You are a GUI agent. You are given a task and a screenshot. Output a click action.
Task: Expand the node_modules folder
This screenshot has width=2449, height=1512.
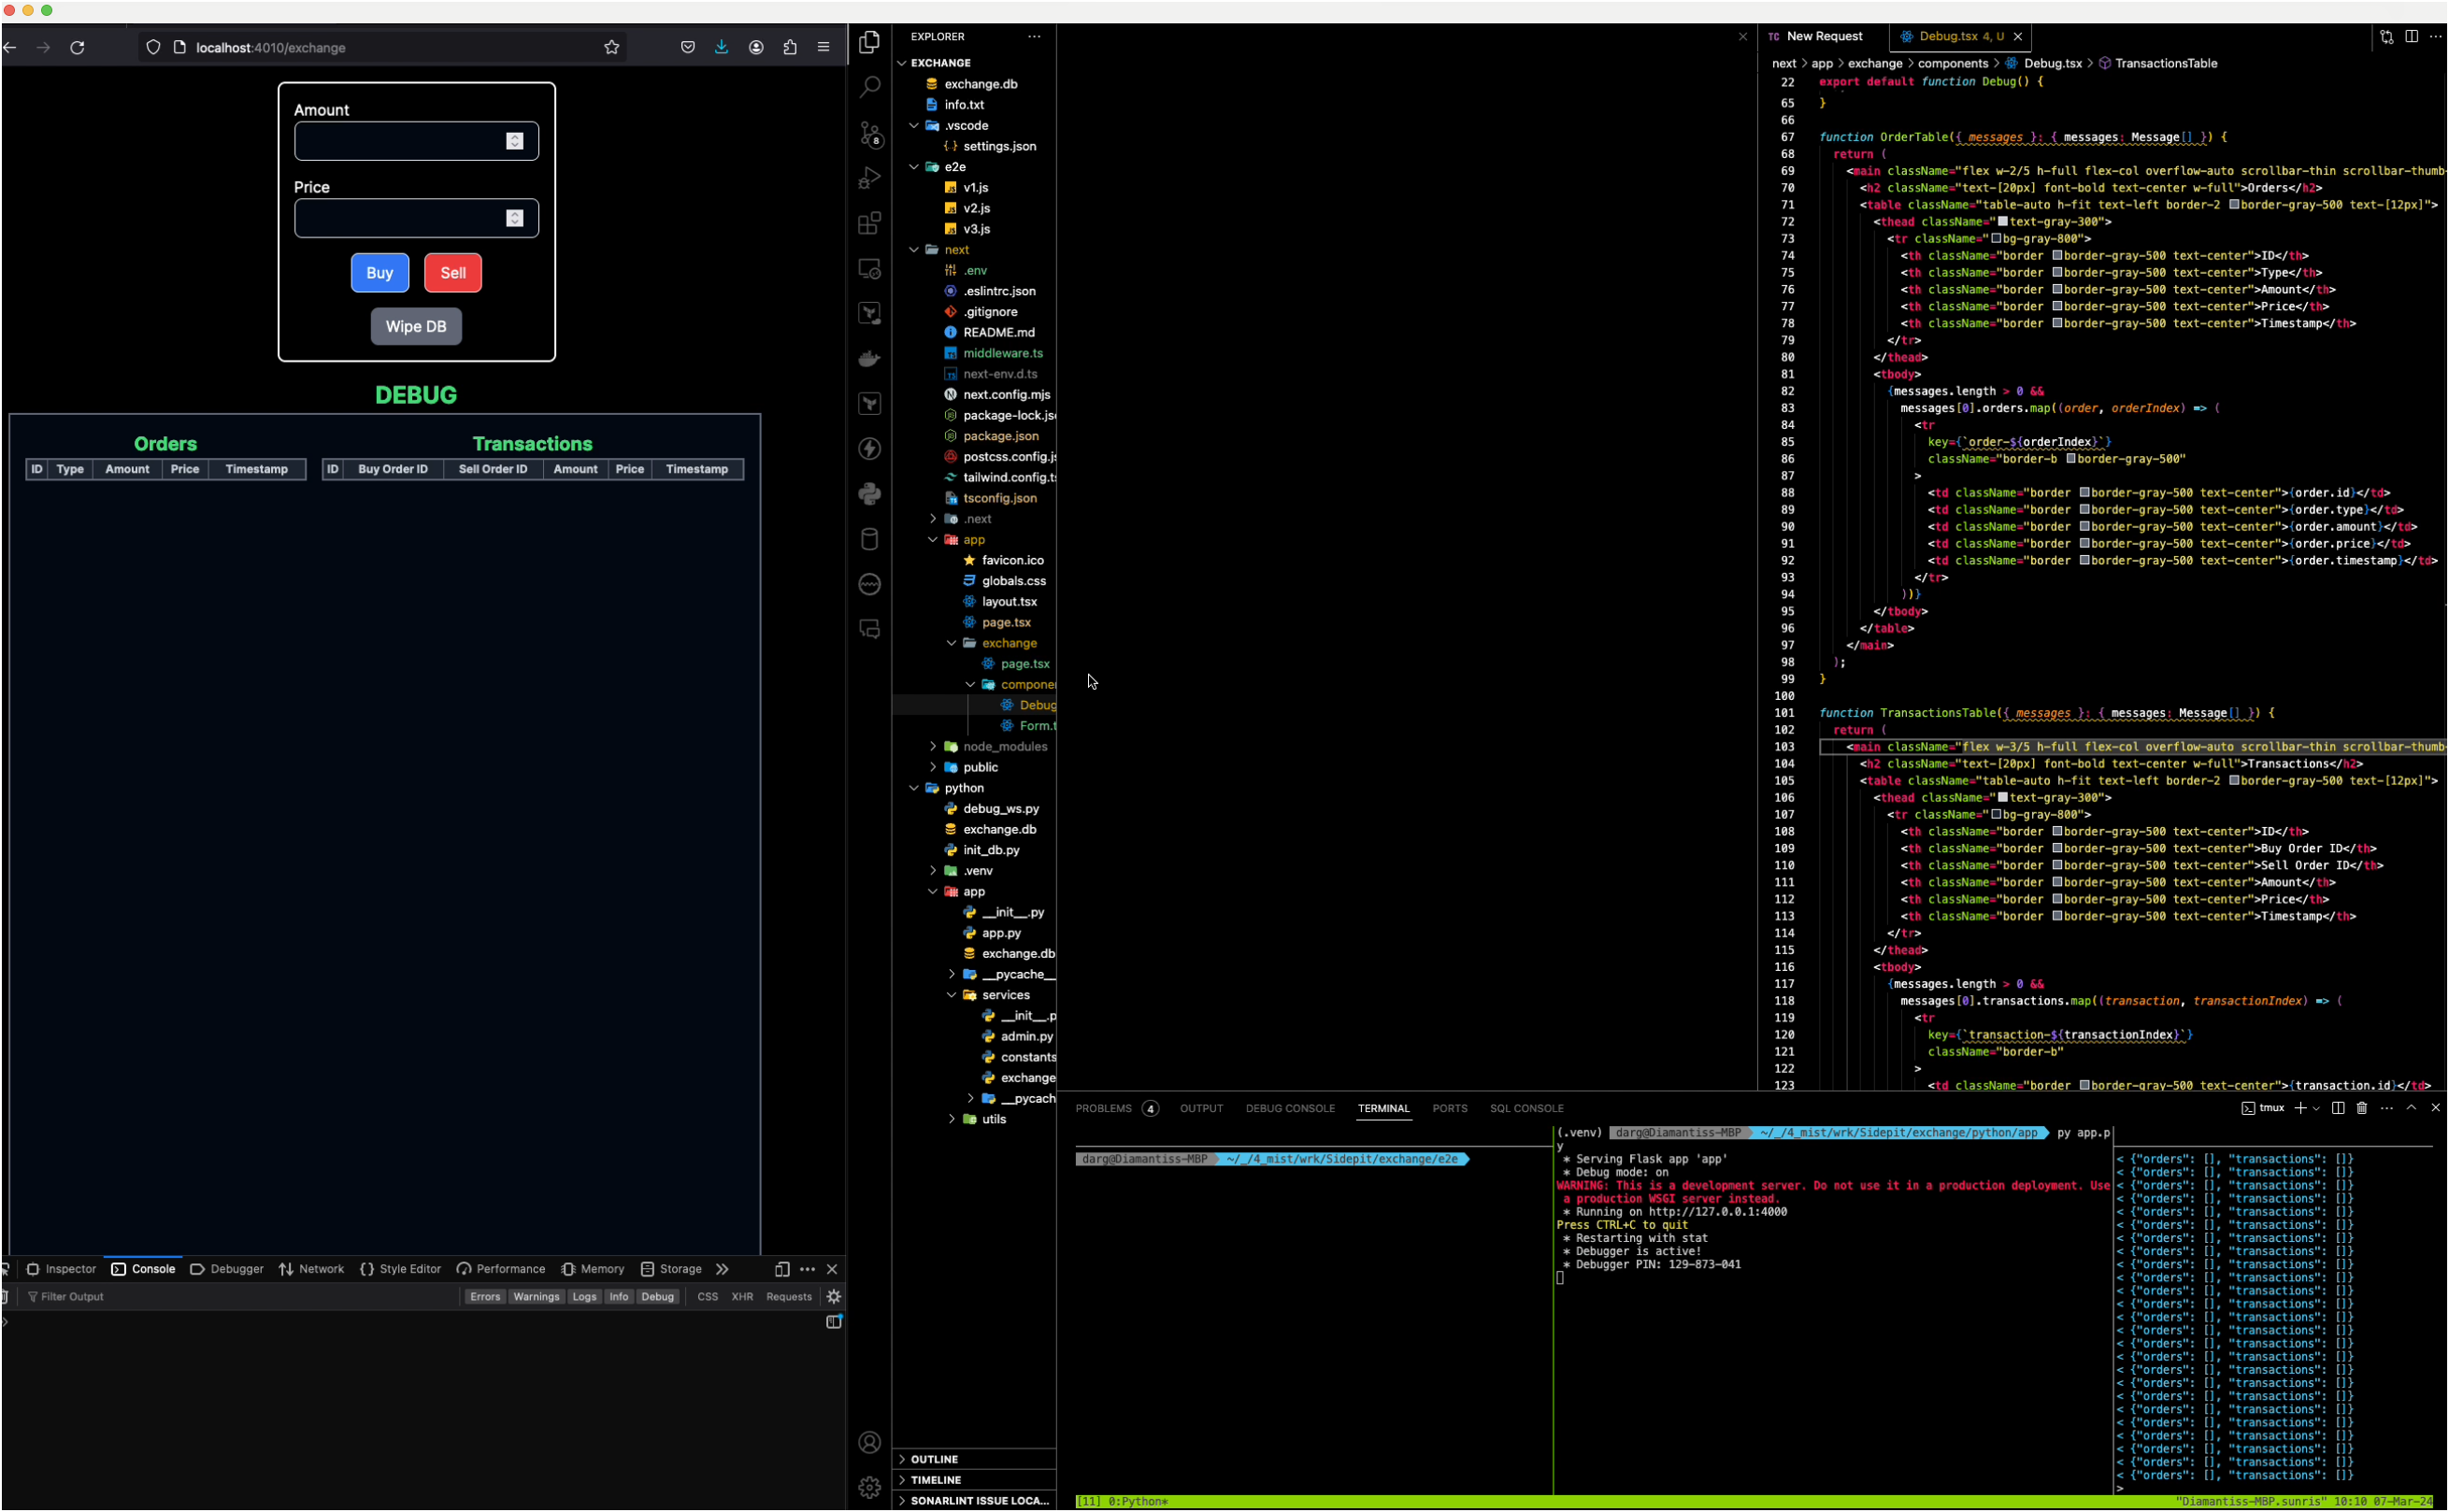pos(1004,746)
